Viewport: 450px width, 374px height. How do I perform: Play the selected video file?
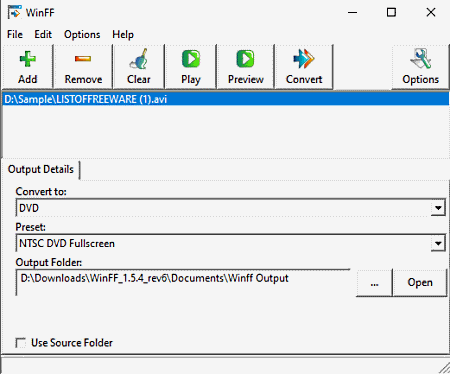(191, 67)
